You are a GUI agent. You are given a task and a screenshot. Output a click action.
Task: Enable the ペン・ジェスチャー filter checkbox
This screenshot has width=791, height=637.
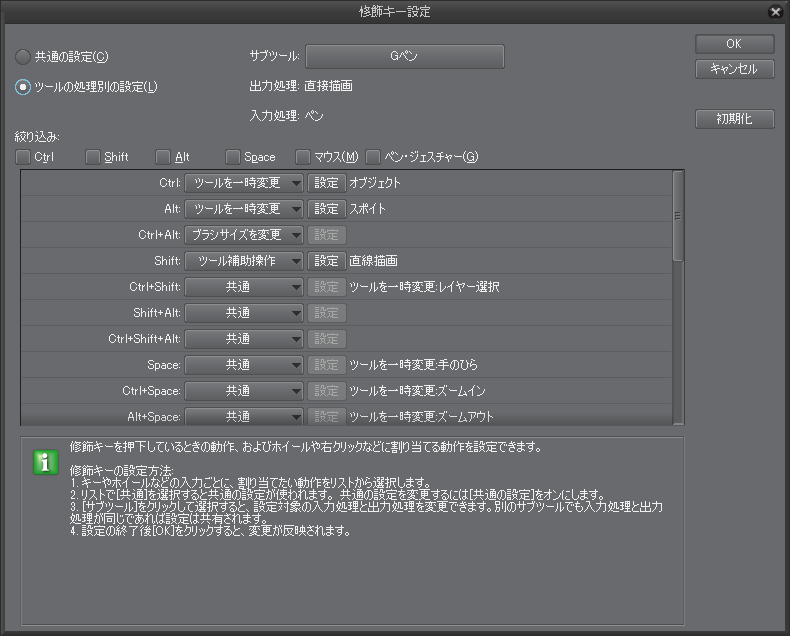373,157
